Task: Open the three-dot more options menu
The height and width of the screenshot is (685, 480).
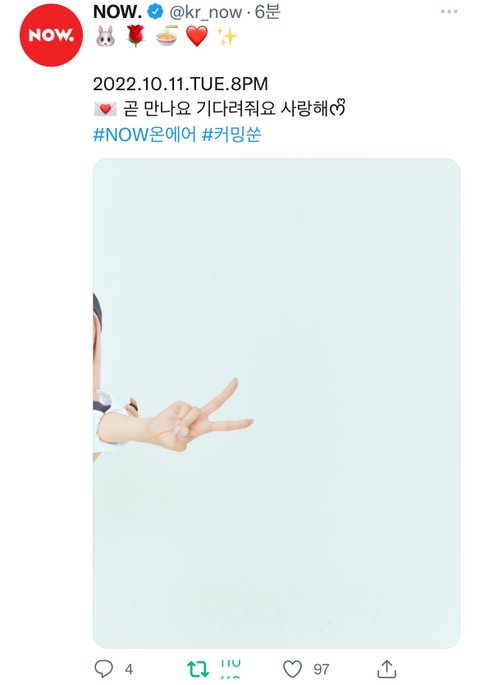Action: tap(449, 12)
